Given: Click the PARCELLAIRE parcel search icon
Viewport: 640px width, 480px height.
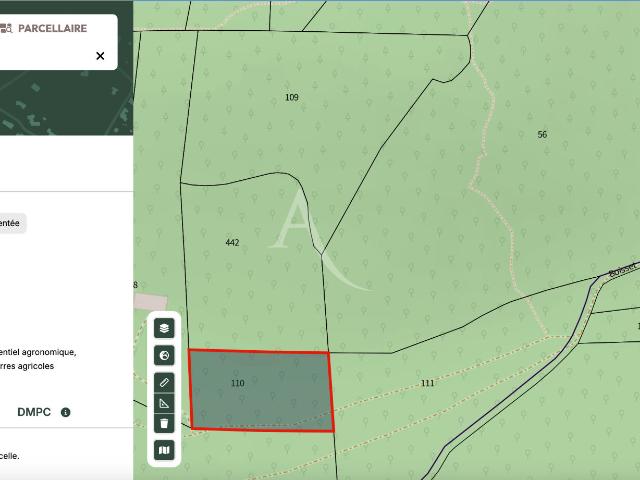Looking at the screenshot, I should coord(6,28).
